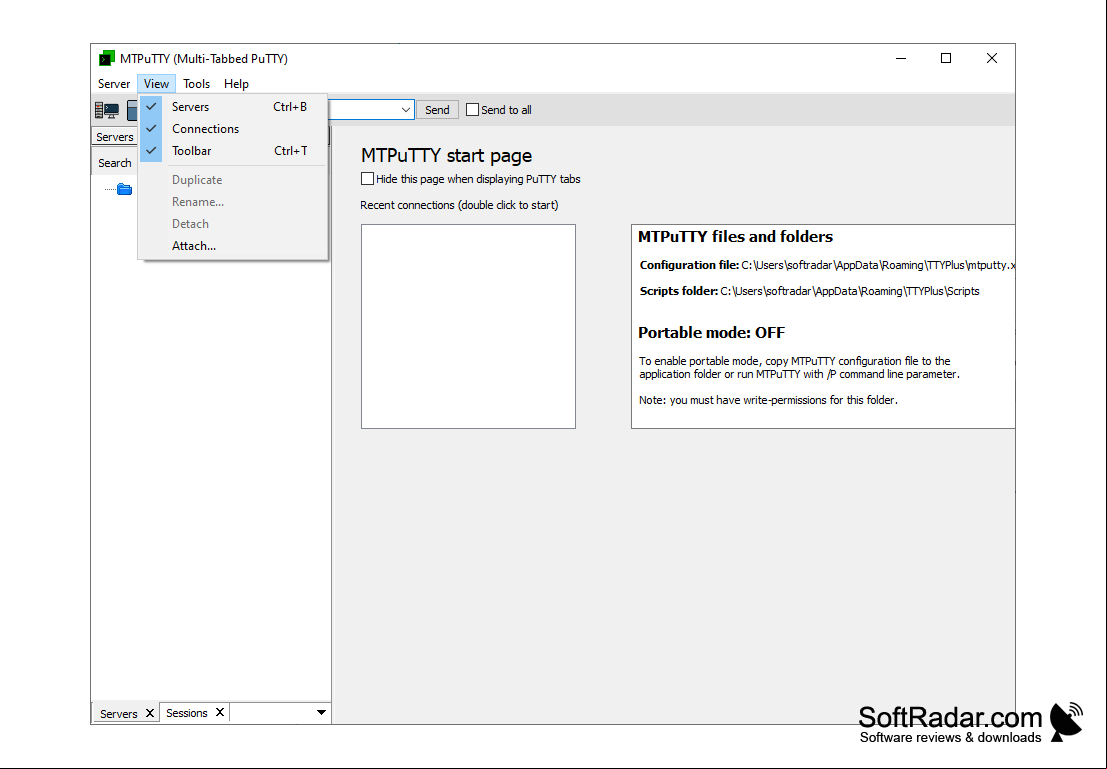Toggle Toolbar visibility menu entry

click(233, 150)
